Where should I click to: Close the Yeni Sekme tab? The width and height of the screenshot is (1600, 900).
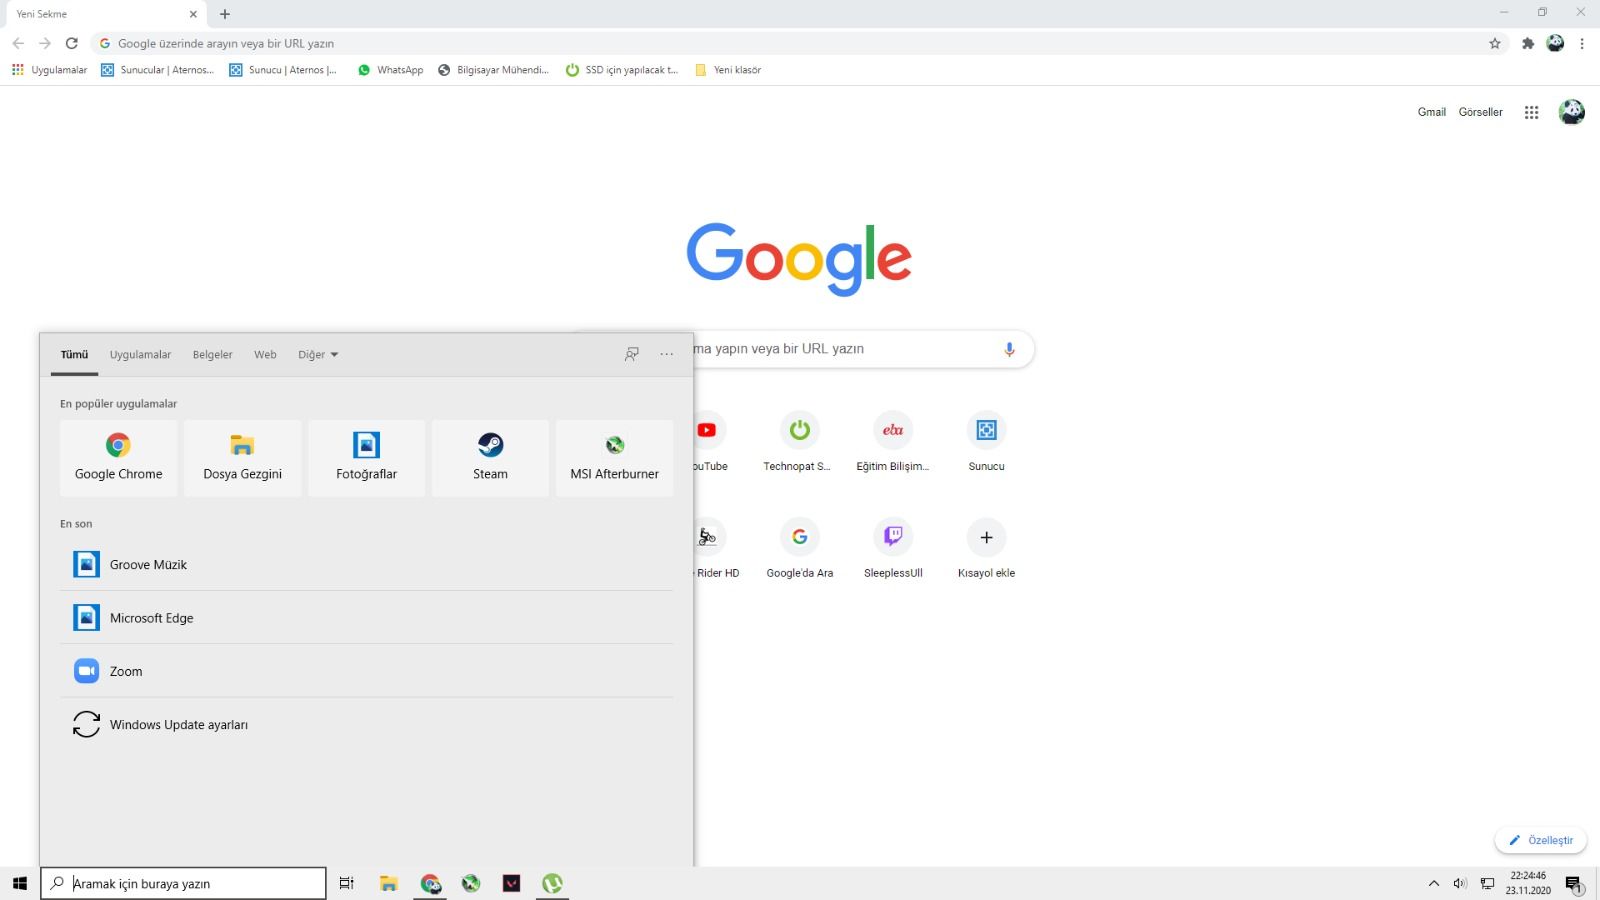click(x=193, y=14)
